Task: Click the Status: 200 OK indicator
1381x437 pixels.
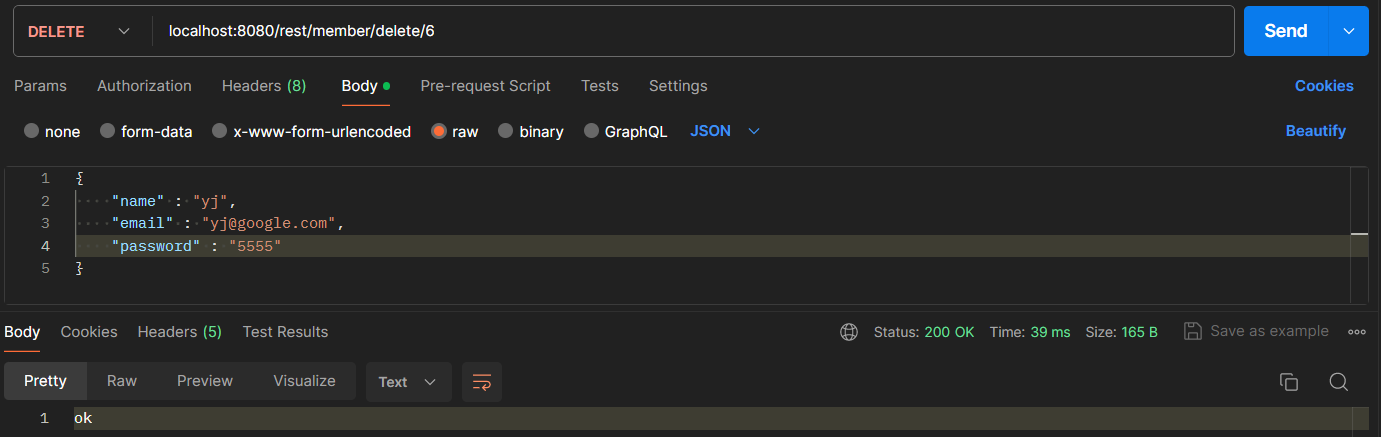Action: pos(924,332)
